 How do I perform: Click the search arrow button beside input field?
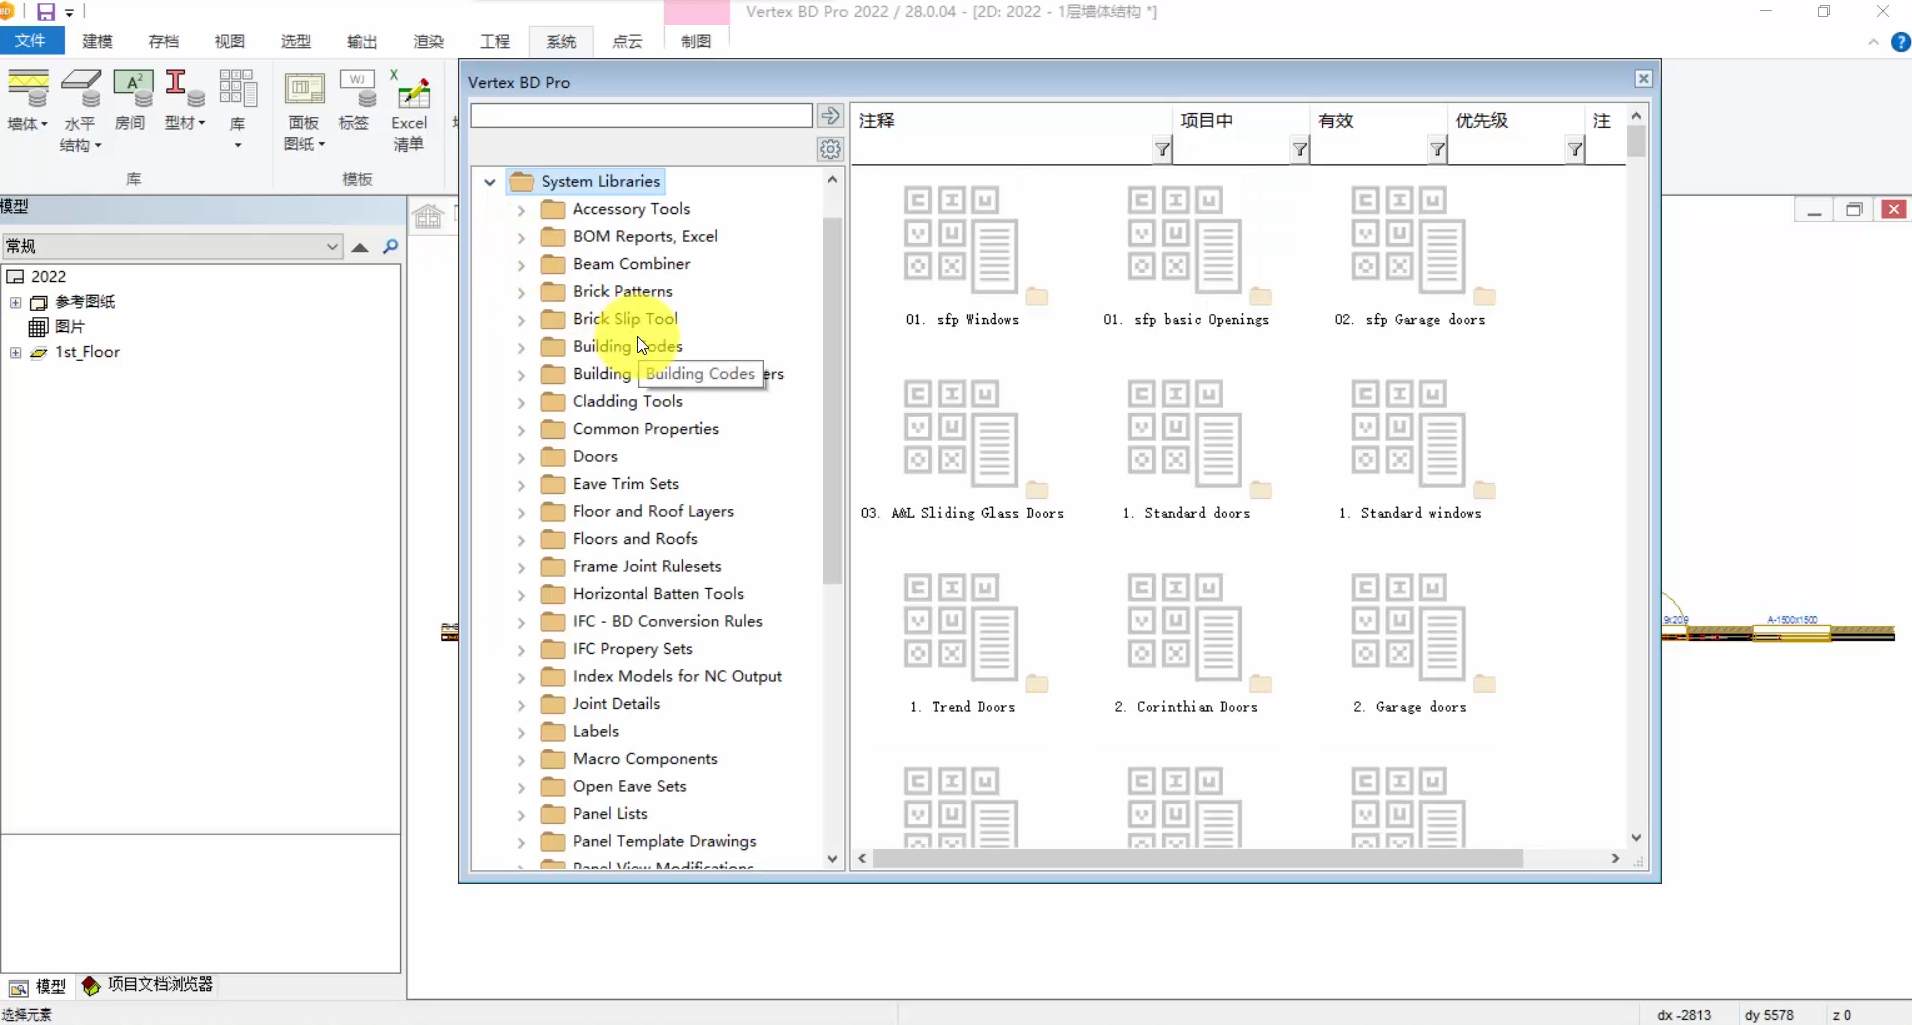click(x=830, y=116)
